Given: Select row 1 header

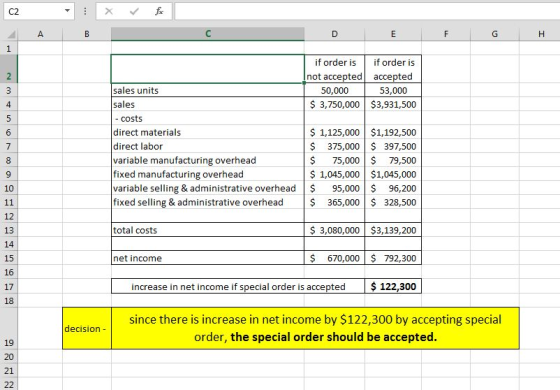Looking at the screenshot, I should [x=9, y=48].
